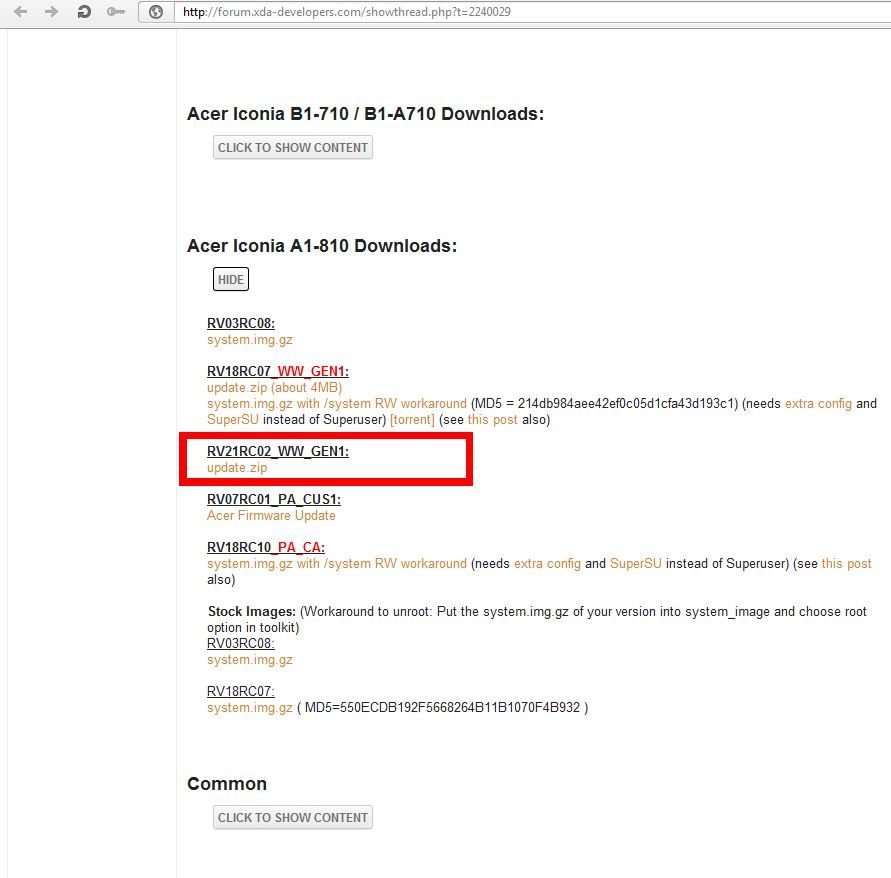The image size is (891, 878).
Task: Focus the address bar with the XDA URL
Action: point(533,12)
